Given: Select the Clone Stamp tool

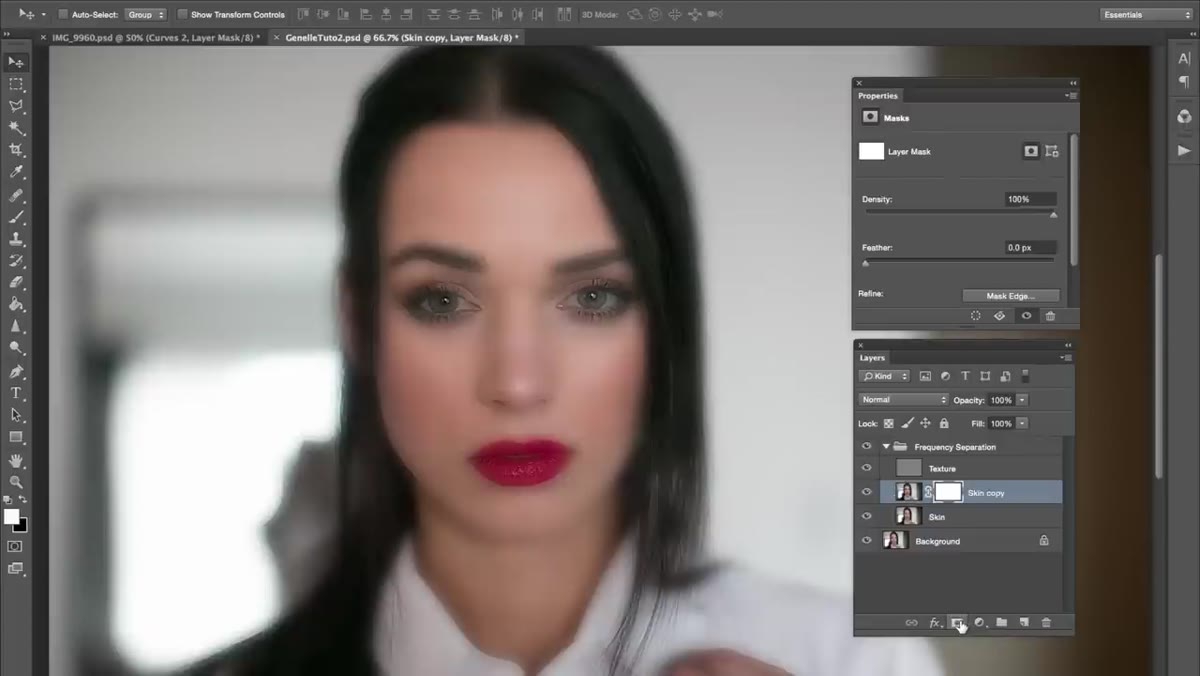Looking at the screenshot, I should pyautogui.click(x=16, y=240).
